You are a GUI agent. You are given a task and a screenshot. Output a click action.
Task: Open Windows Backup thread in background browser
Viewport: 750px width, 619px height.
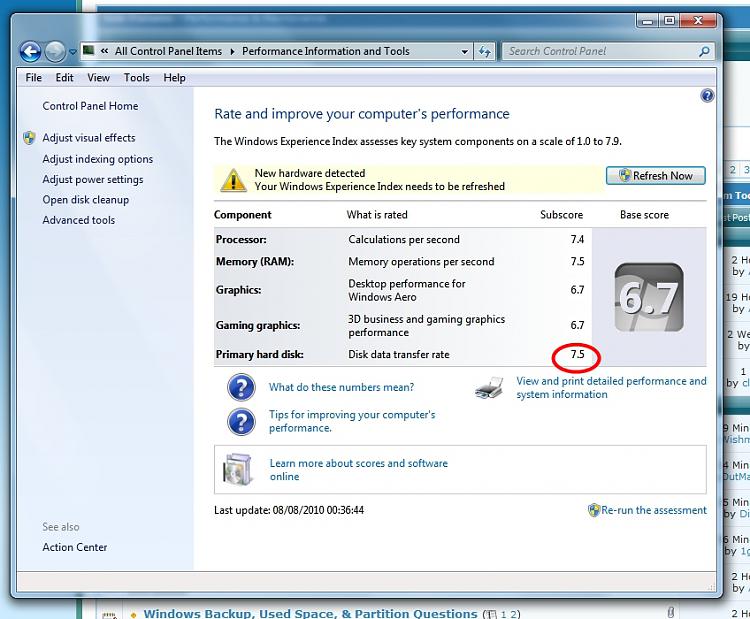[x=310, y=613]
